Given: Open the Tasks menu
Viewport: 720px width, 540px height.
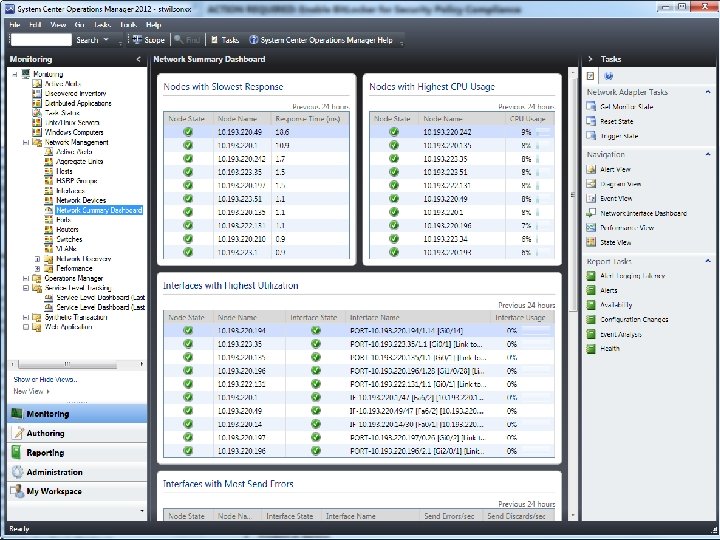Looking at the screenshot, I should [103, 25].
